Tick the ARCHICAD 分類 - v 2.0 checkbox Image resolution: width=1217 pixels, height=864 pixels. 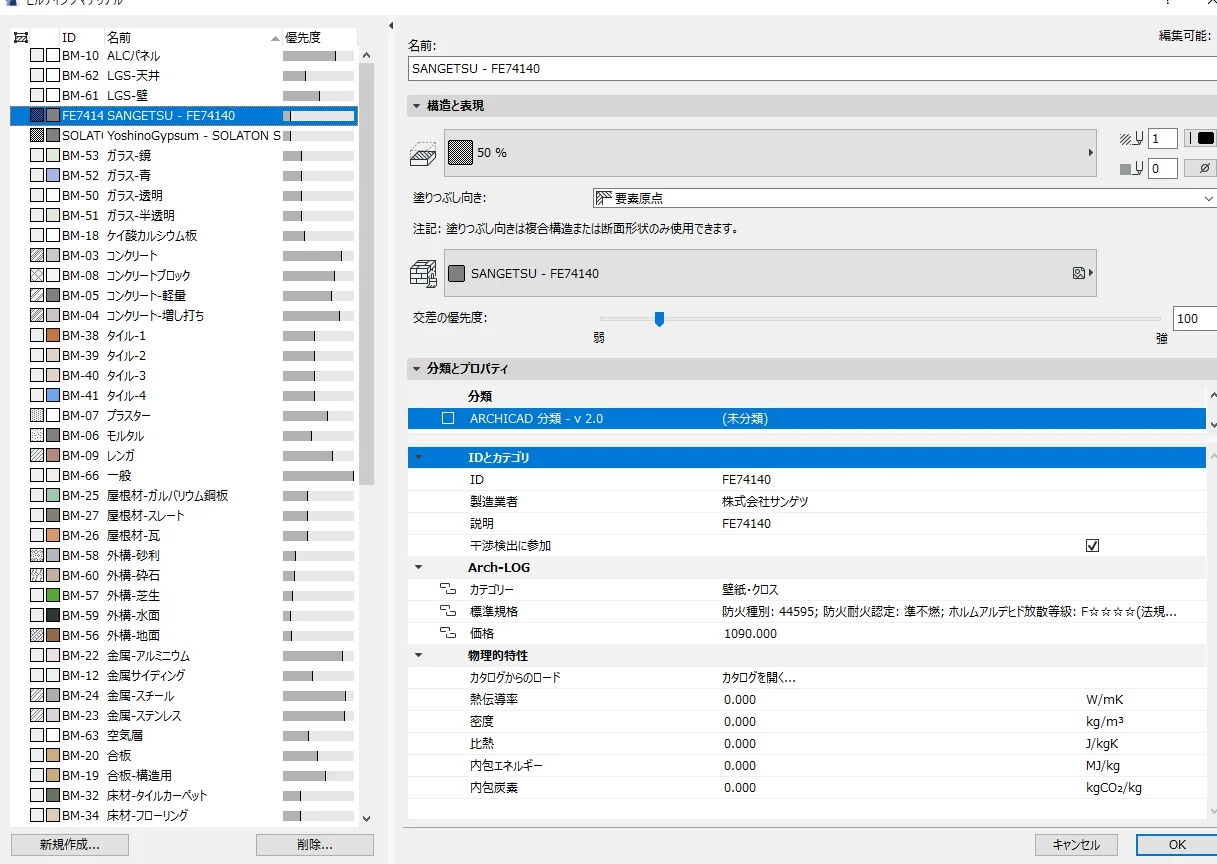[448, 419]
